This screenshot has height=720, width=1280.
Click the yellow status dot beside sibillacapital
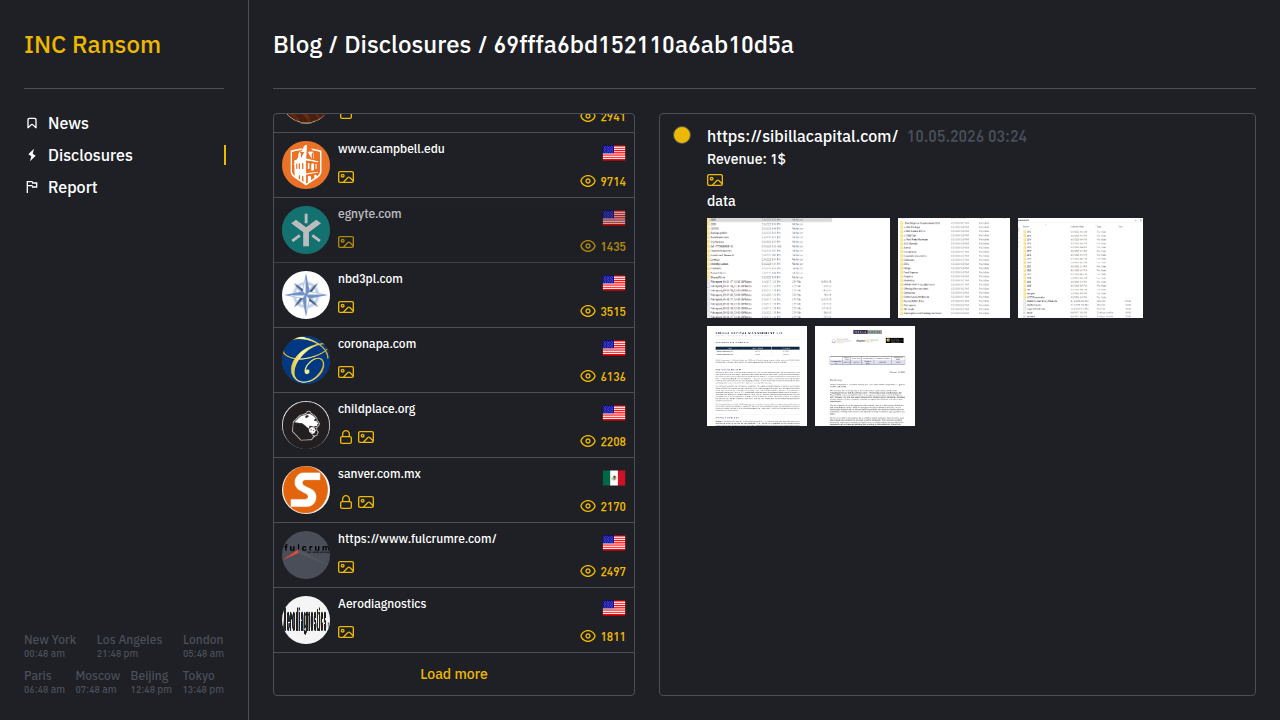coord(682,135)
